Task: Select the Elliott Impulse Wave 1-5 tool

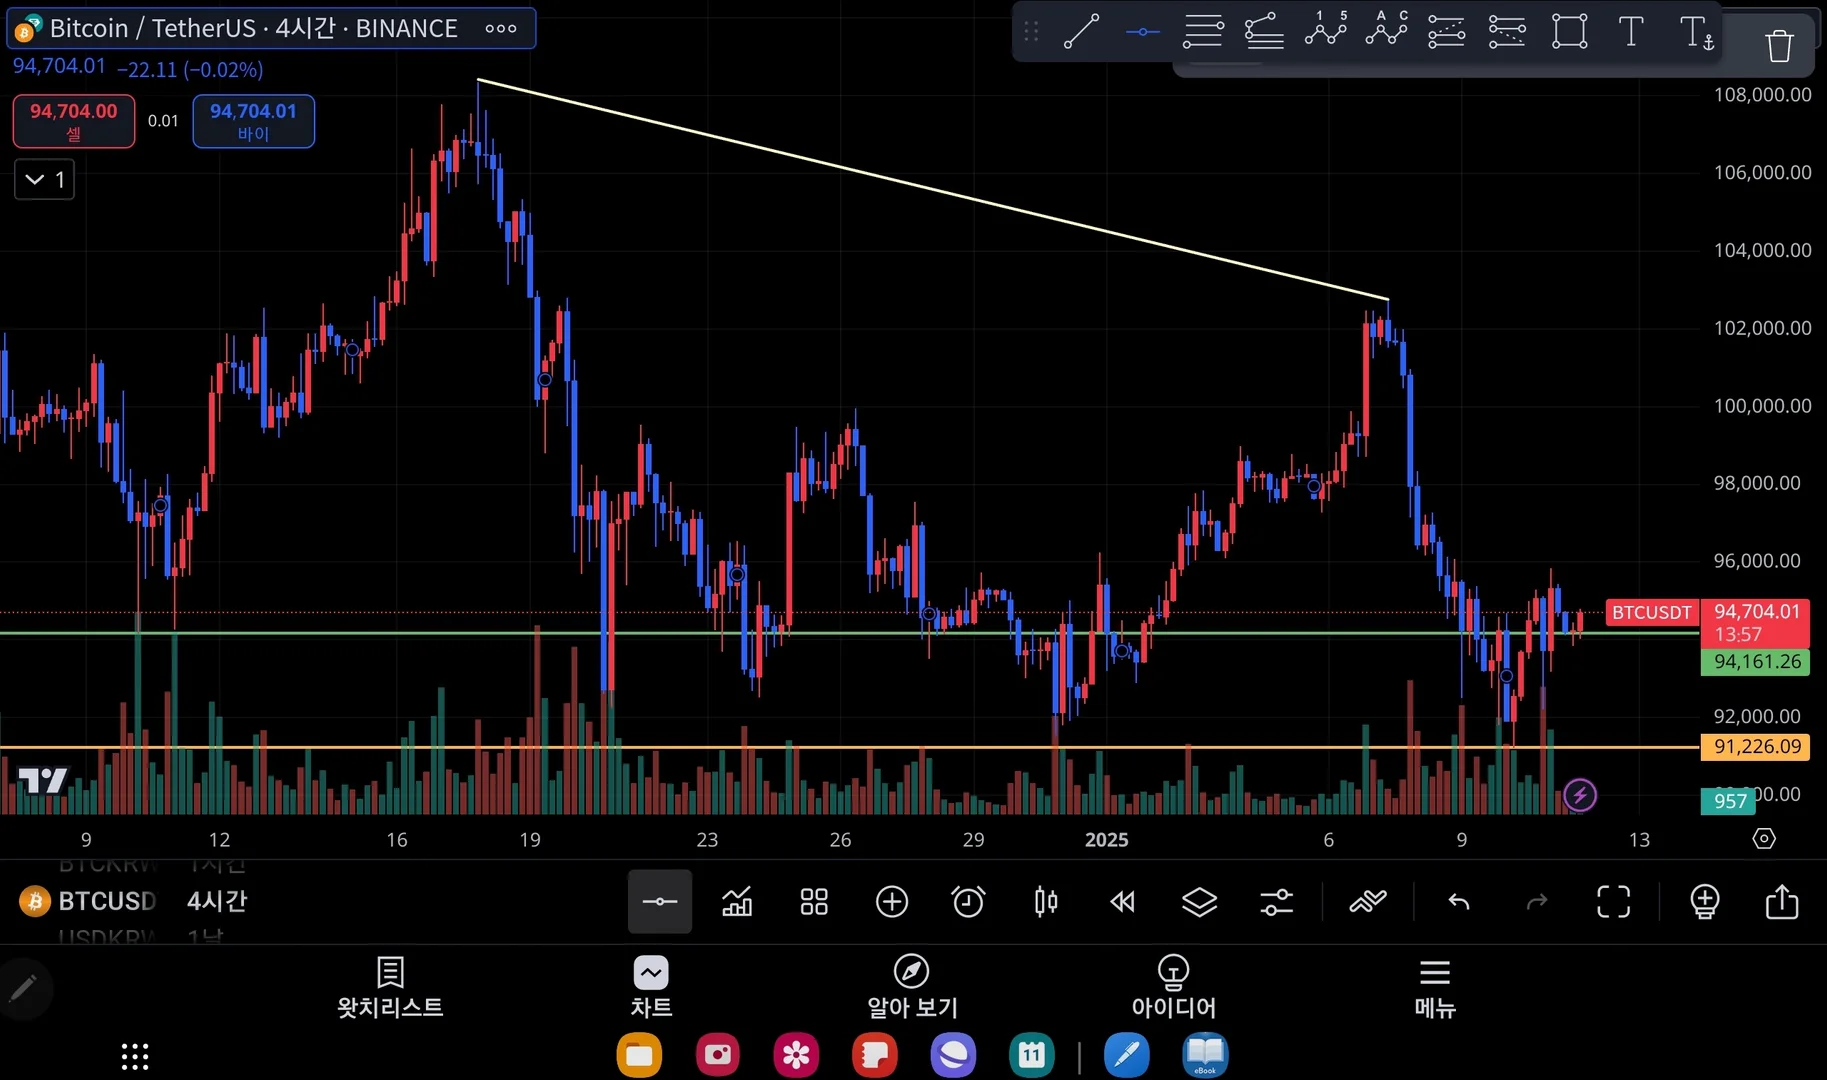Action: 1325,30
